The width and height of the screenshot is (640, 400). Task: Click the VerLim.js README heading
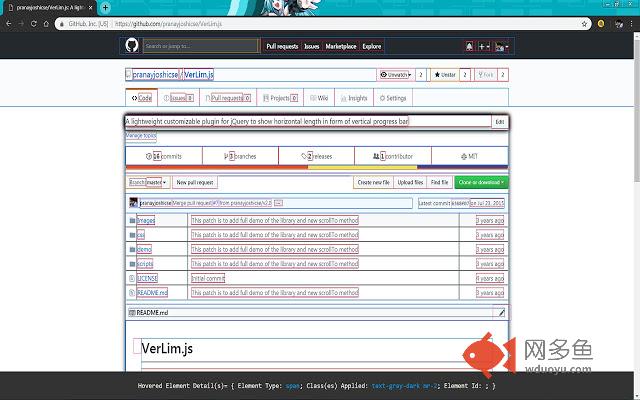[x=167, y=349]
